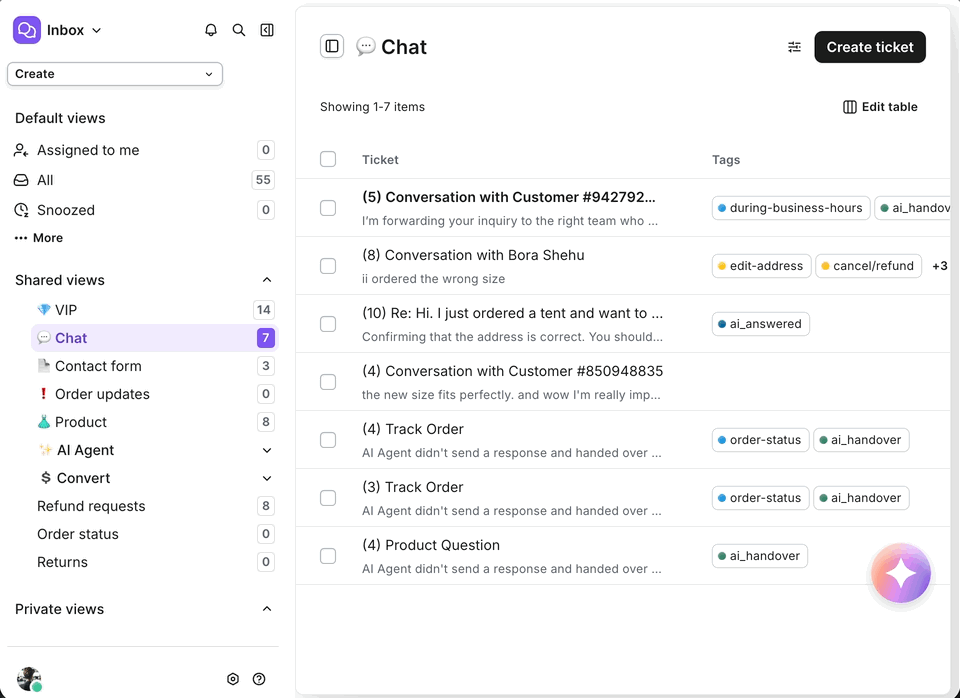Click the All count badge 55

pos(263,180)
